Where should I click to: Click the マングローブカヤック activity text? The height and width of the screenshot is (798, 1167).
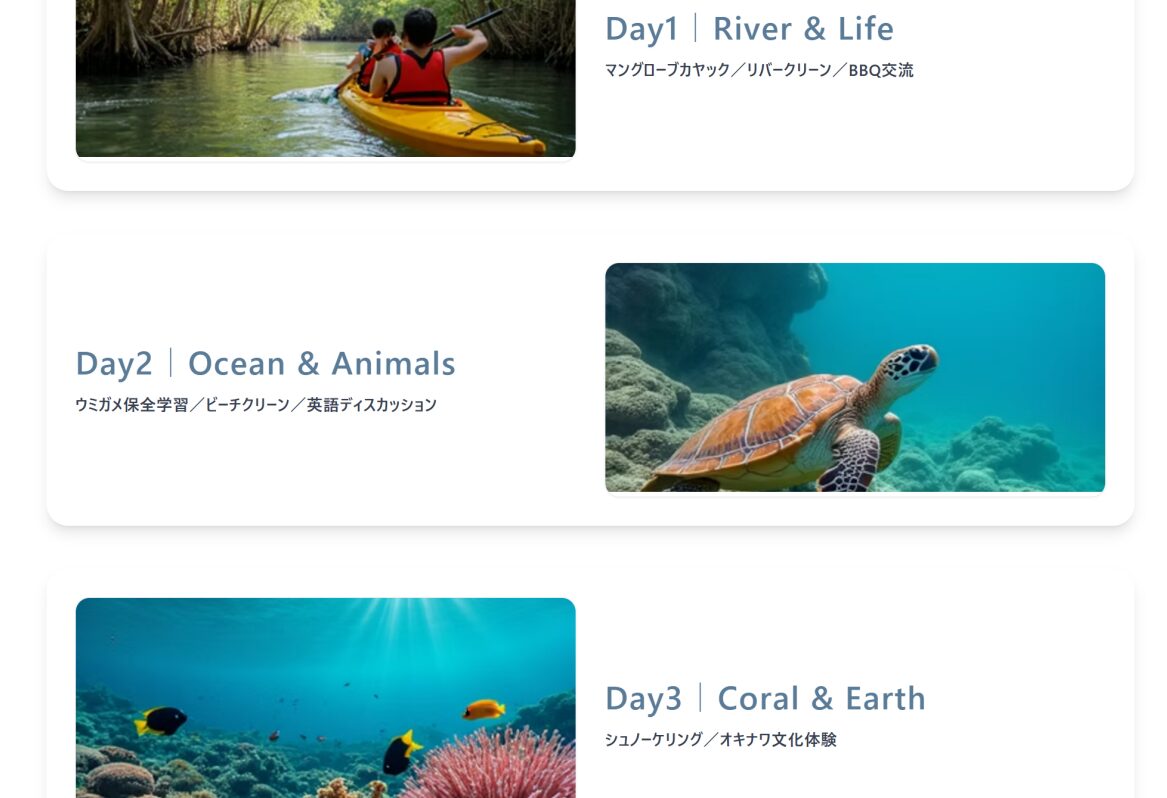point(667,70)
